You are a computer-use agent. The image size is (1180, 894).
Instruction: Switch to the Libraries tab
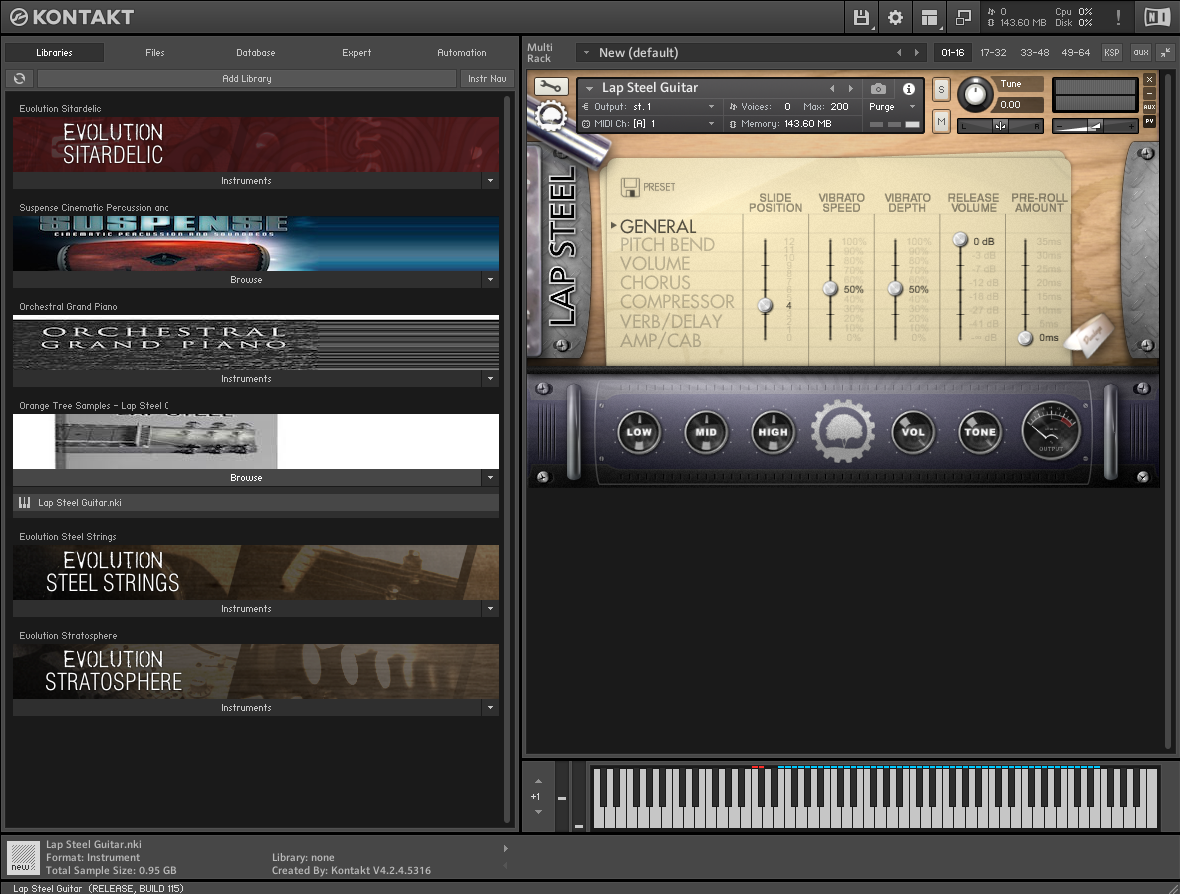(54, 53)
